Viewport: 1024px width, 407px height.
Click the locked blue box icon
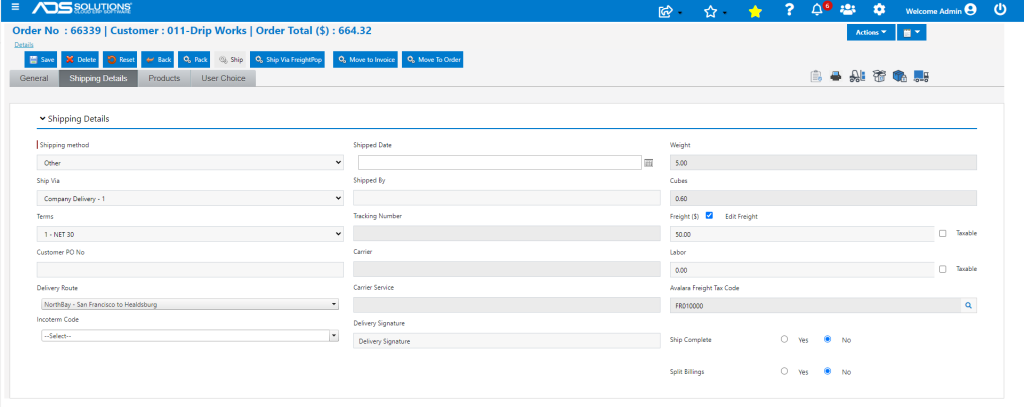pyautogui.click(x=900, y=76)
